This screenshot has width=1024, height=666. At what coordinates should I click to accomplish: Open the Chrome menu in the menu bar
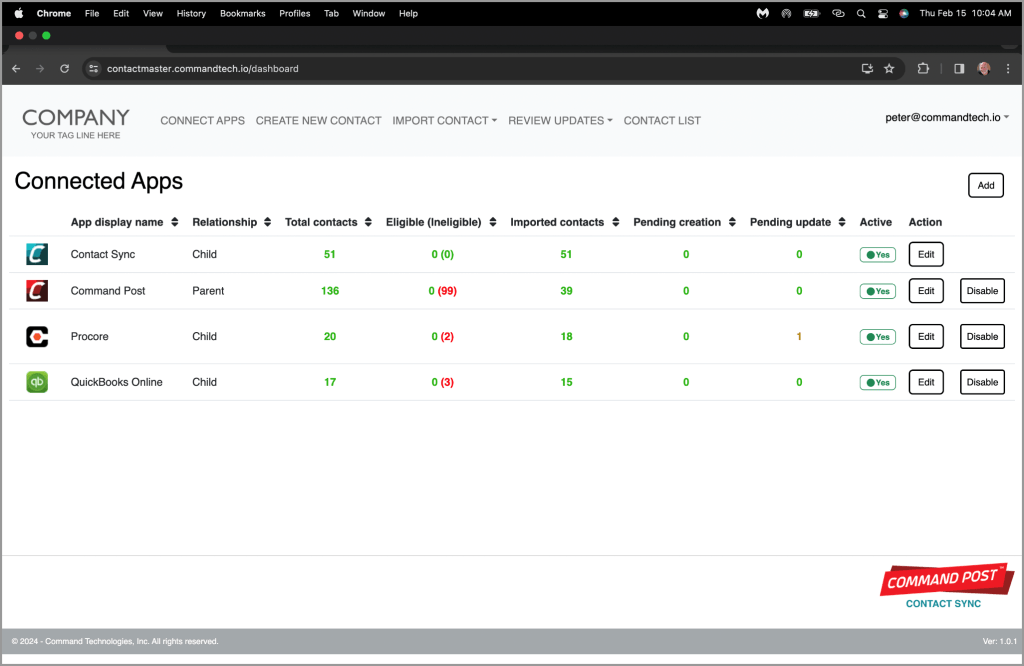pyautogui.click(x=53, y=13)
